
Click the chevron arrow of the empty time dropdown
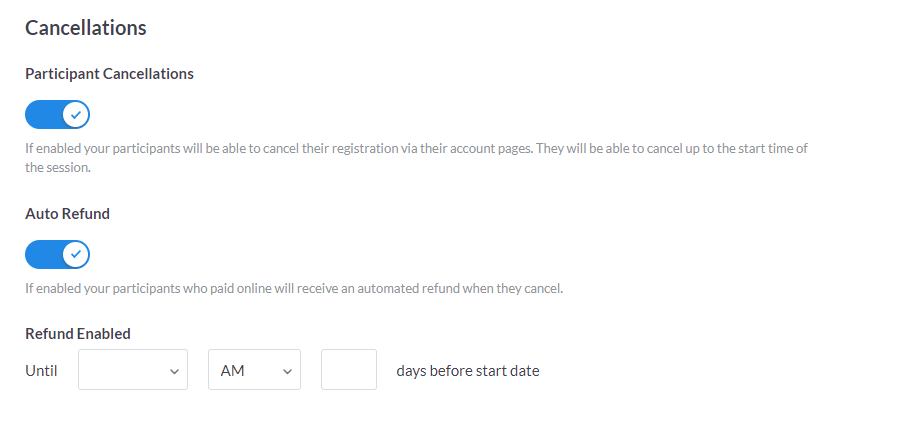click(x=174, y=371)
